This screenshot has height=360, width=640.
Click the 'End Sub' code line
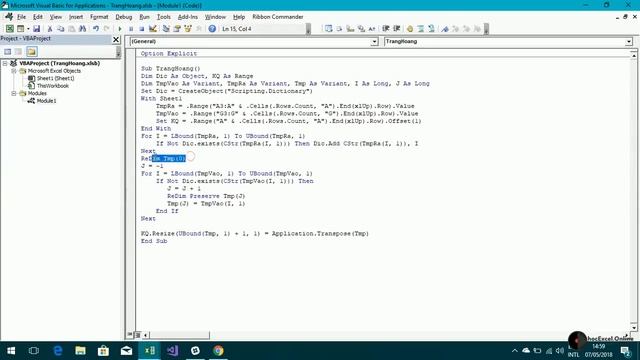click(x=154, y=241)
